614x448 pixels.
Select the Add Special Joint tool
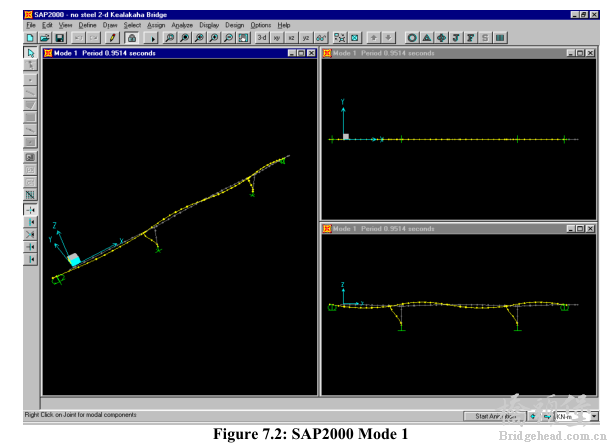click(31, 80)
